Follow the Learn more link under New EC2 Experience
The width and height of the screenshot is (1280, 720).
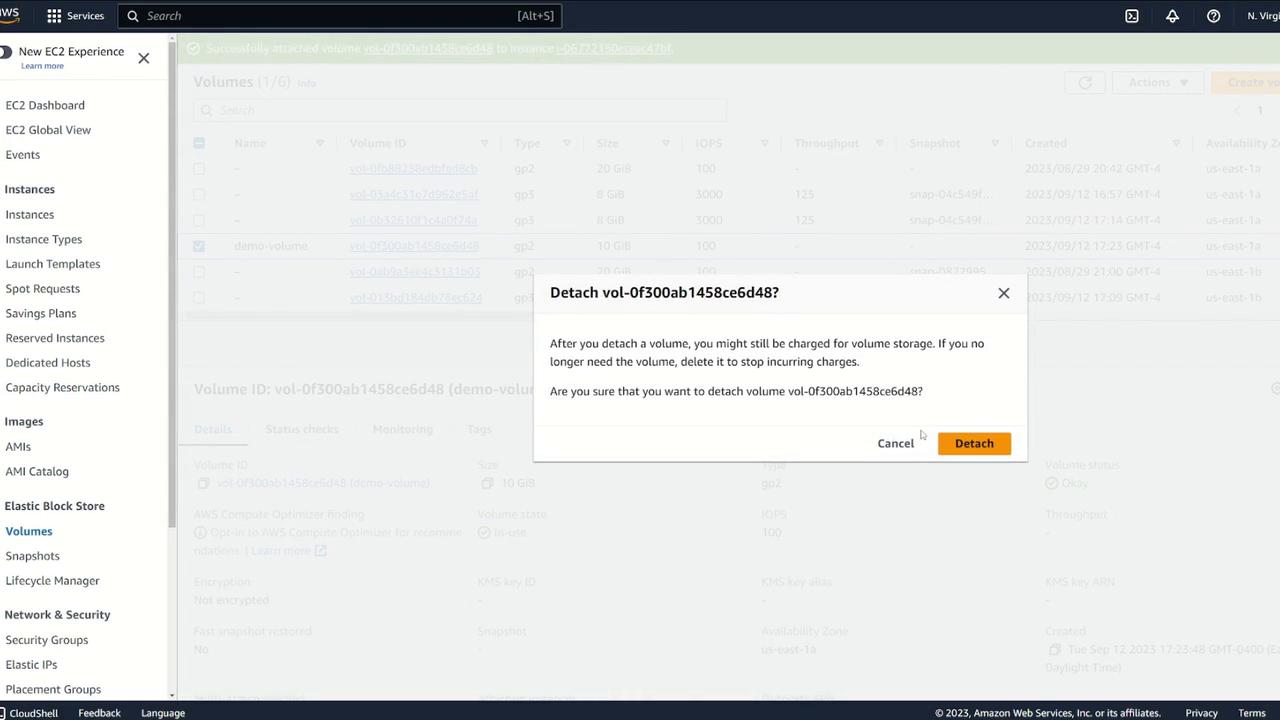[x=42, y=66]
